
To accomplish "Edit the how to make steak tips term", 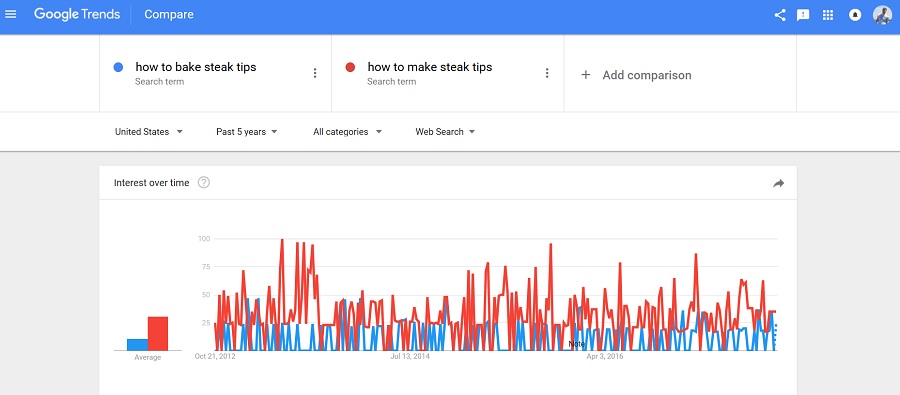I will 430,67.
